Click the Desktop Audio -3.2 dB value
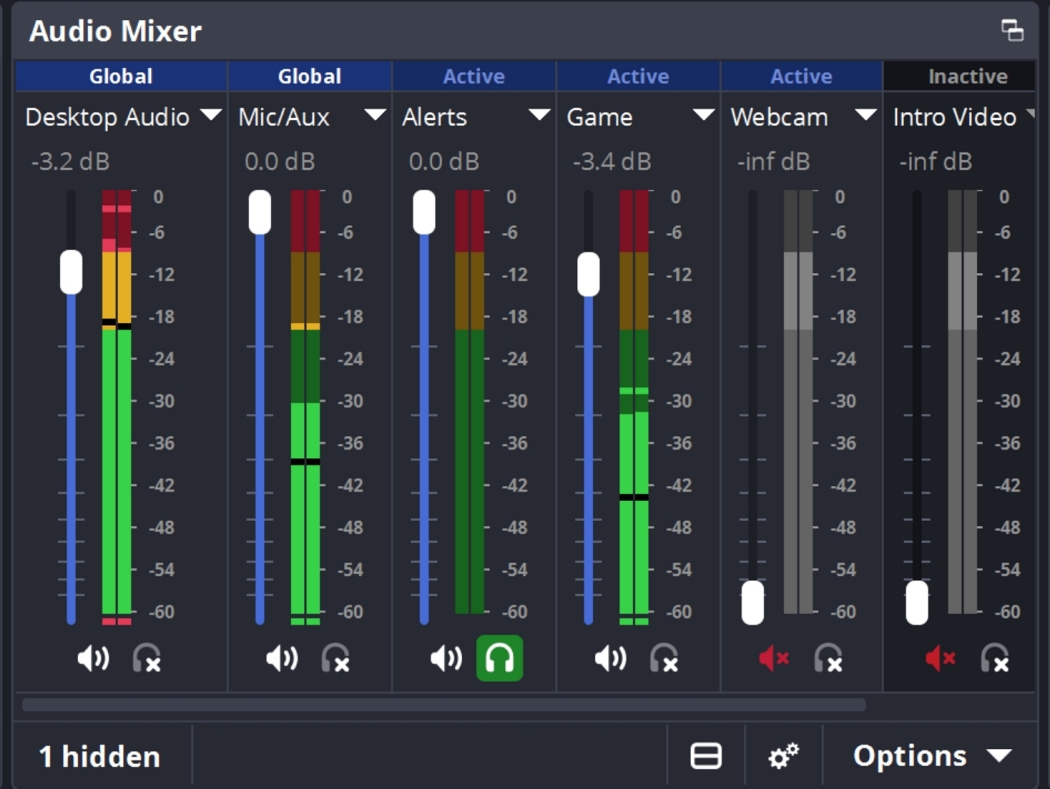 tap(70, 161)
